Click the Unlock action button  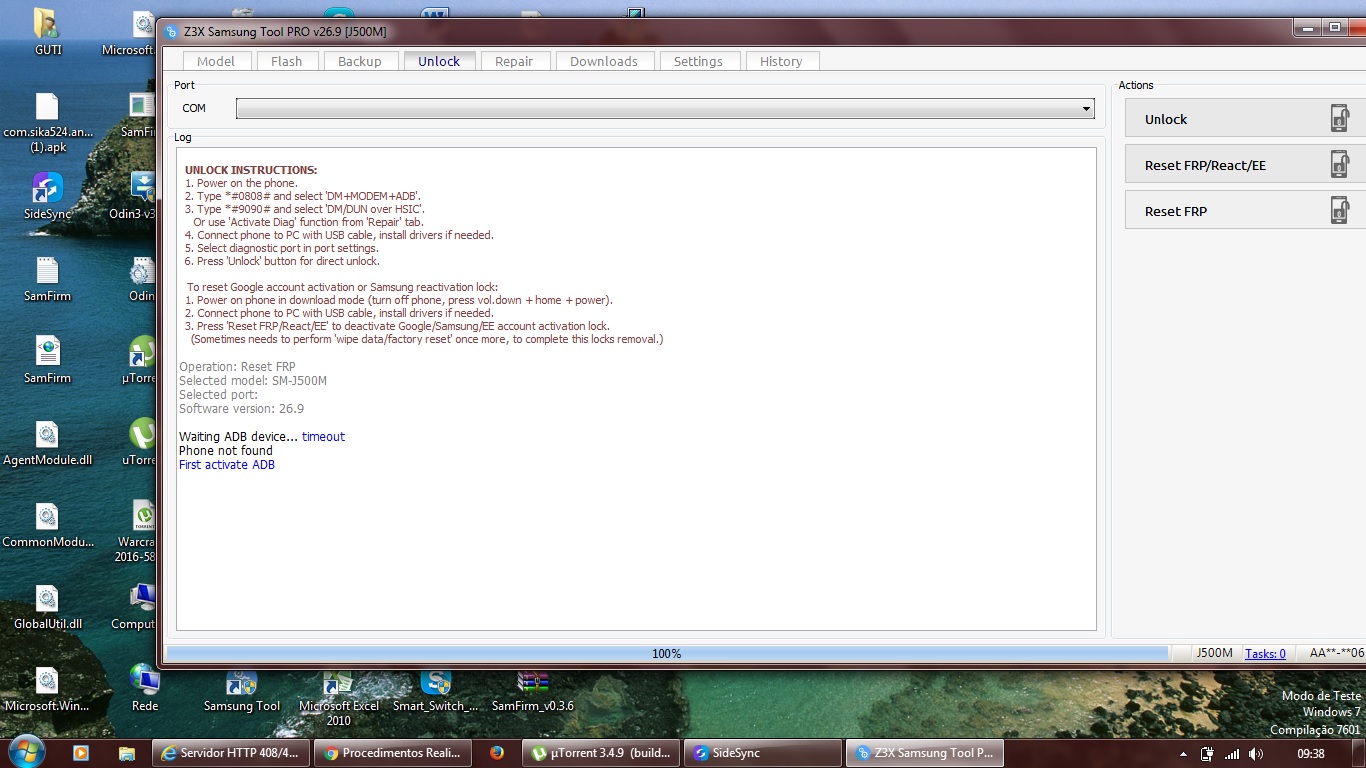(x=1245, y=118)
